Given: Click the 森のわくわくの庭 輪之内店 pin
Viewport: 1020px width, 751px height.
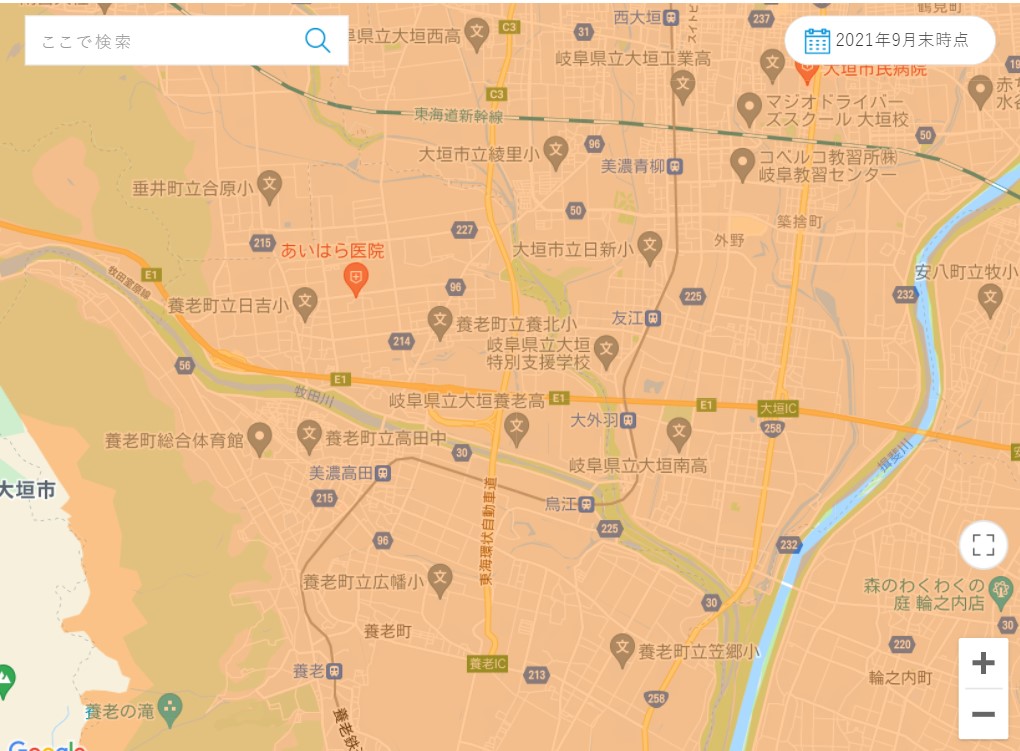Looking at the screenshot, I should coord(1000,591).
